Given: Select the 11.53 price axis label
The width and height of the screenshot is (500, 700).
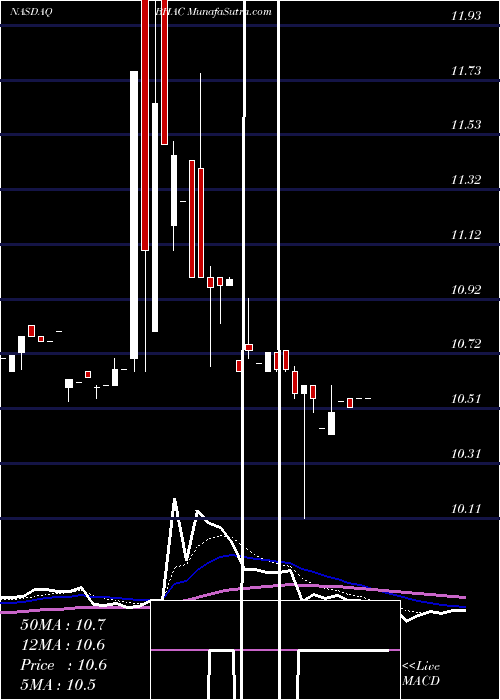Looking at the screenshot, I should (466, 125).
